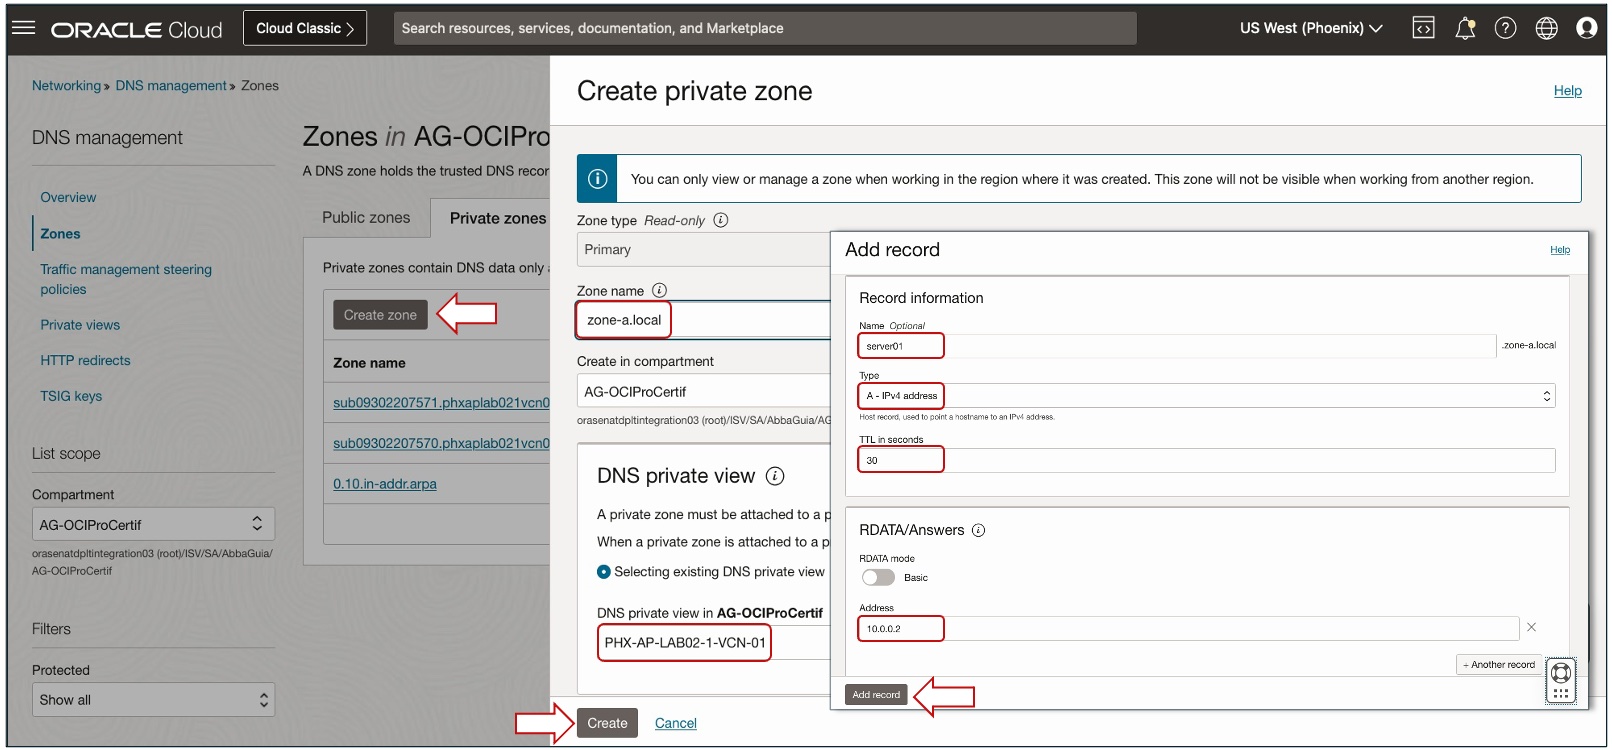Click the Create button

(607, 723)
